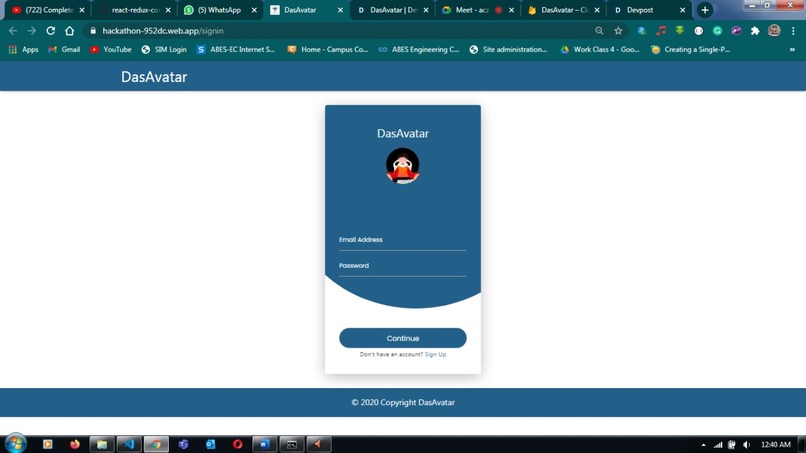The image size is (806, 453).
Task: Click the browser back arrow
Action: click(x=13, y=31)
